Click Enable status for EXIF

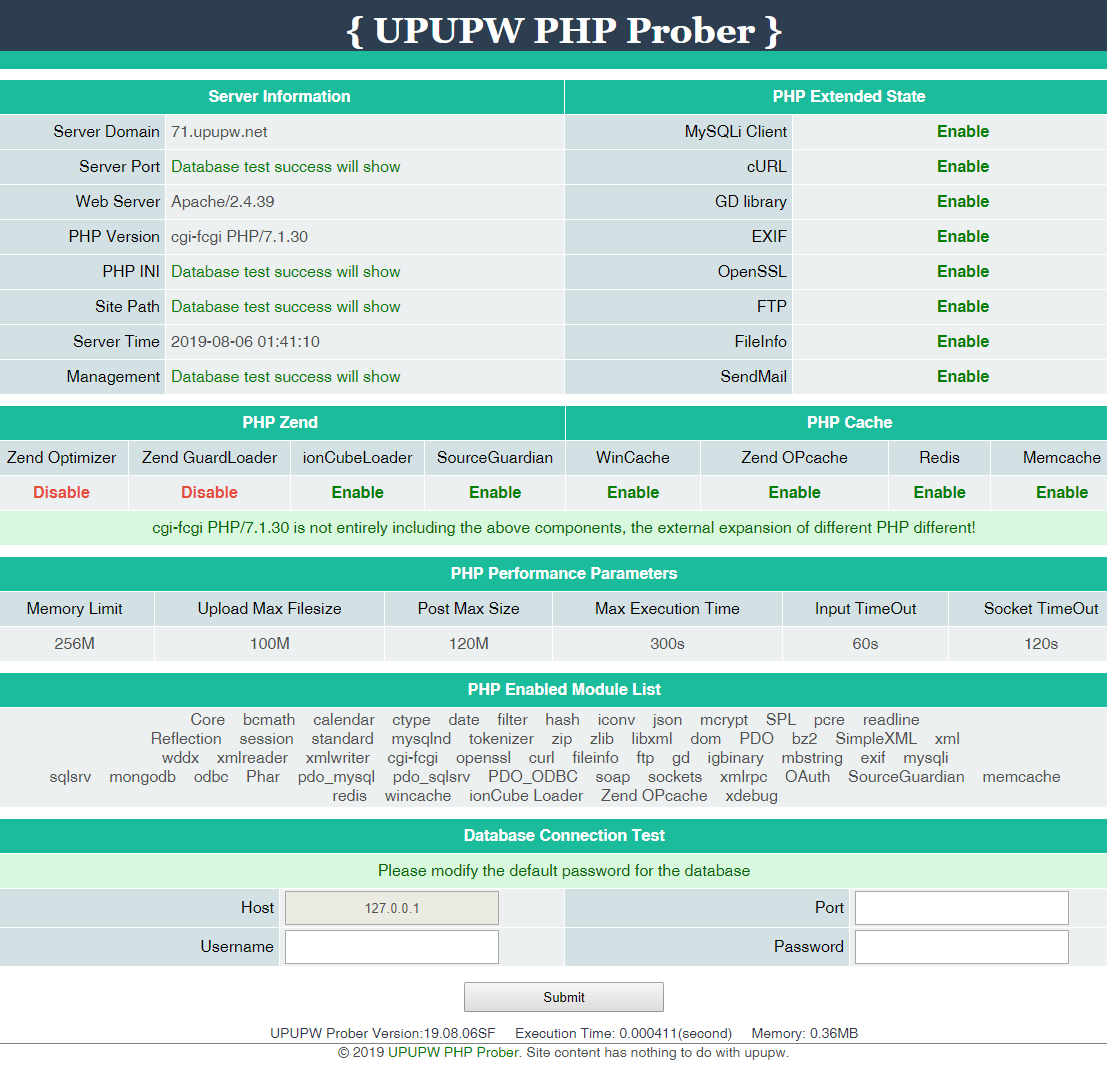962,237
